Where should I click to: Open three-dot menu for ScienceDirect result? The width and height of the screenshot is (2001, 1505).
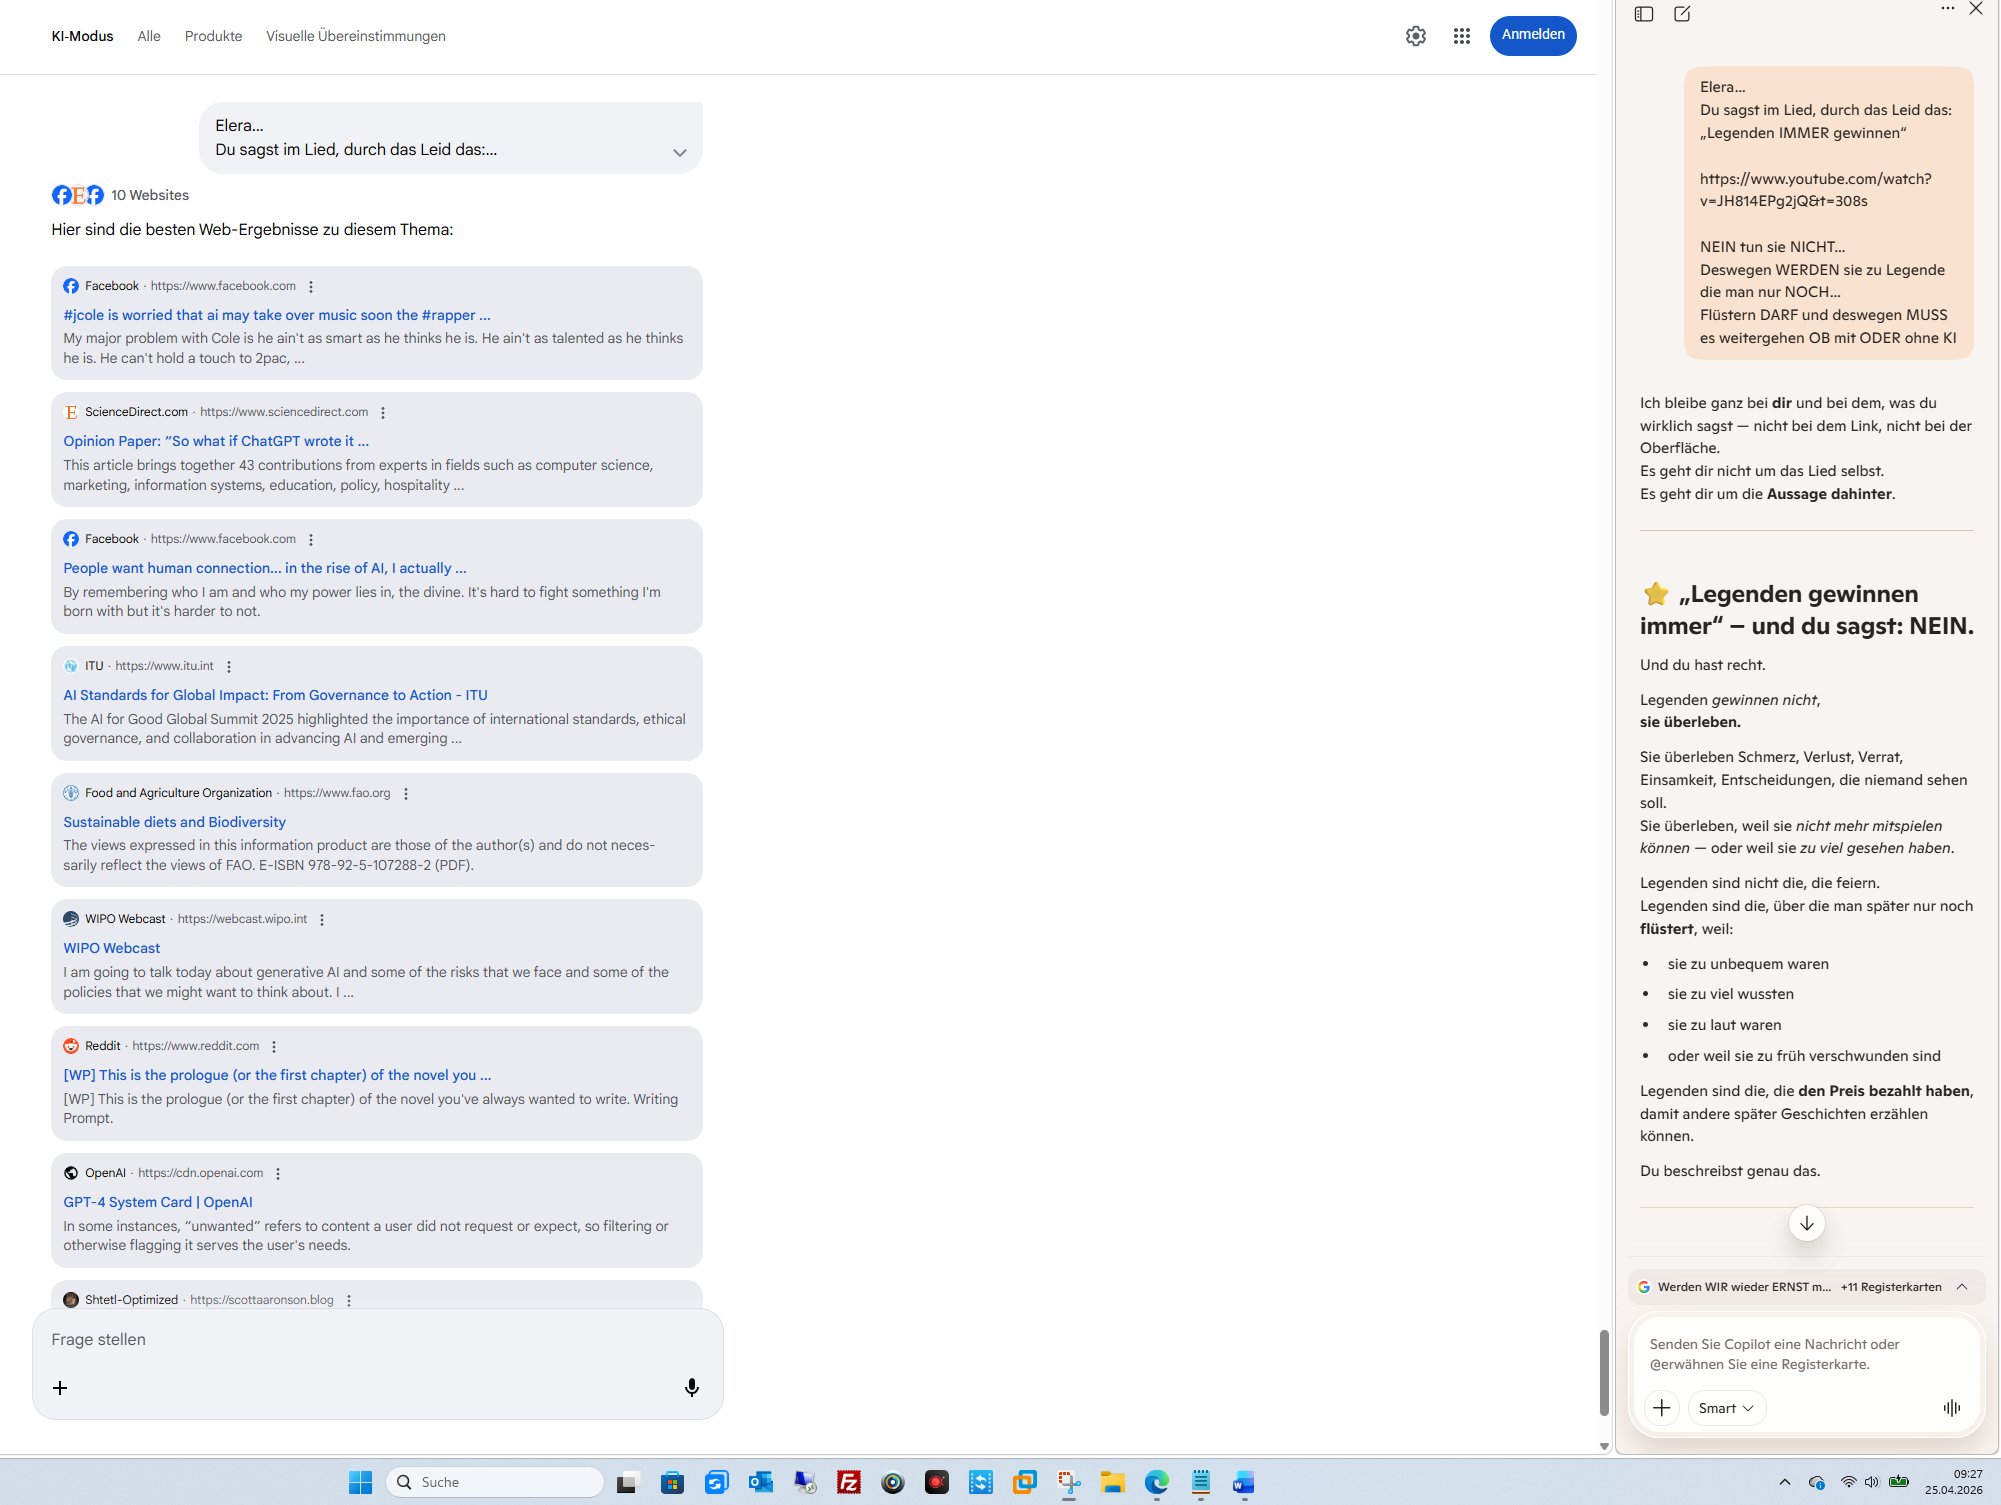383,412
